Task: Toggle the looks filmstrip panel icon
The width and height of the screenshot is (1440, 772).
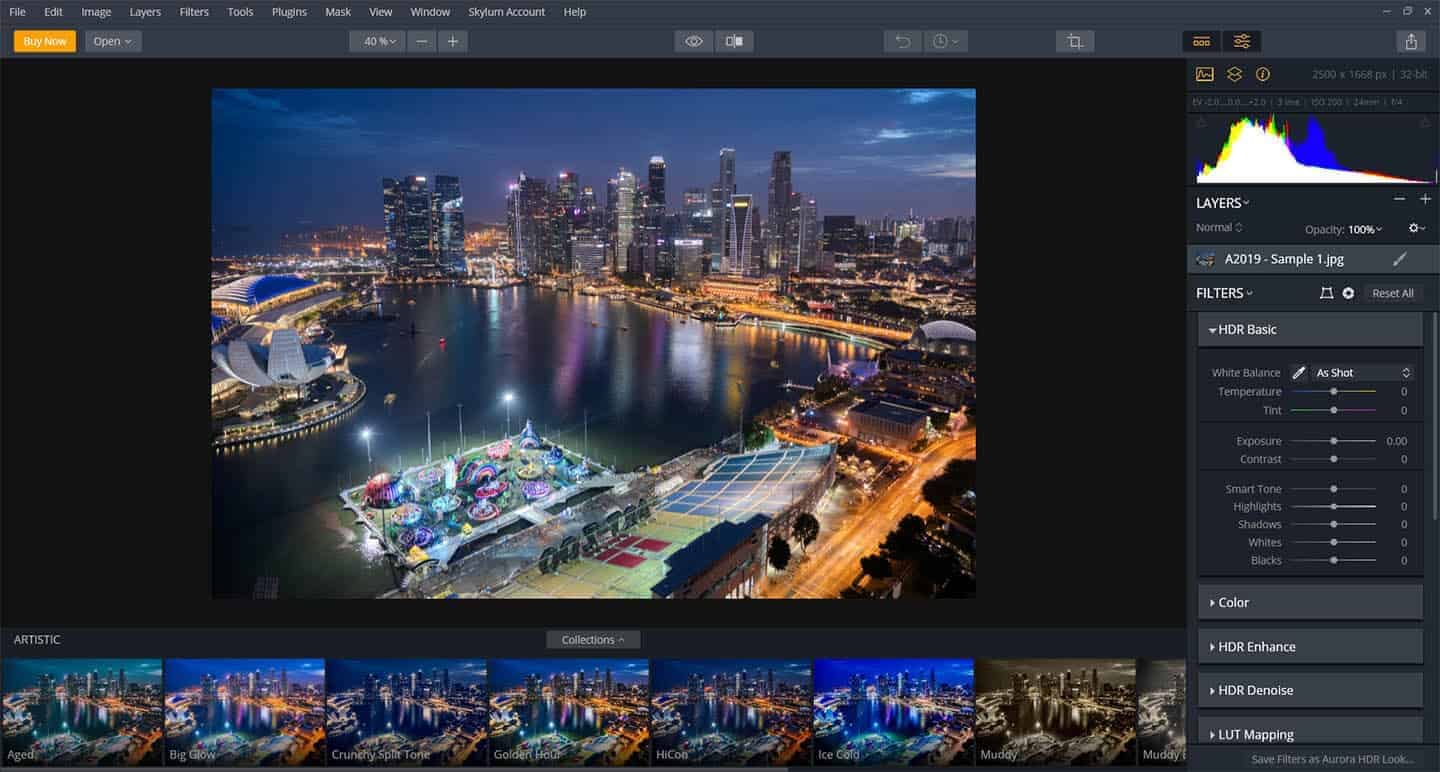Action: click(x=1202, y=41)
